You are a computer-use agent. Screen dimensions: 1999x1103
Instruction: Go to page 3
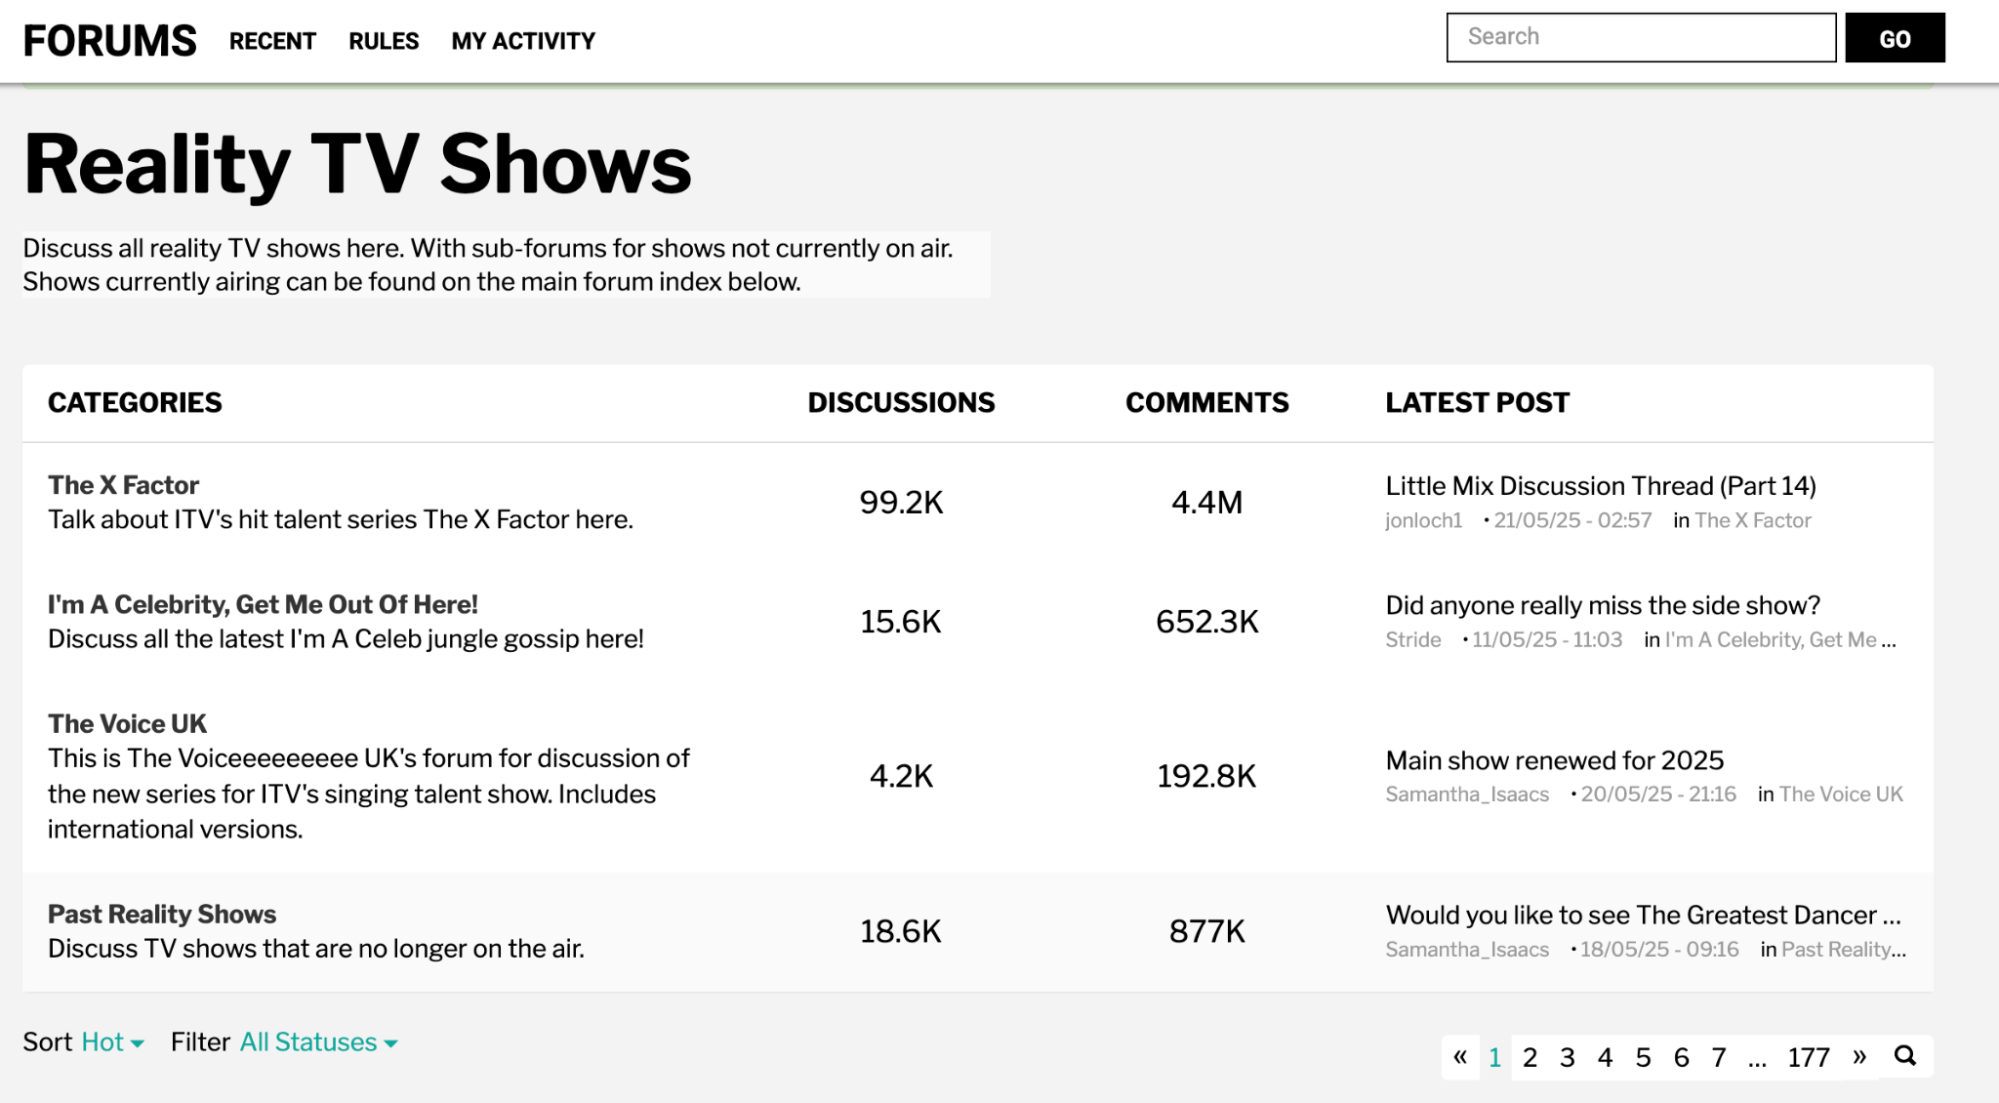(1567, 1057)
